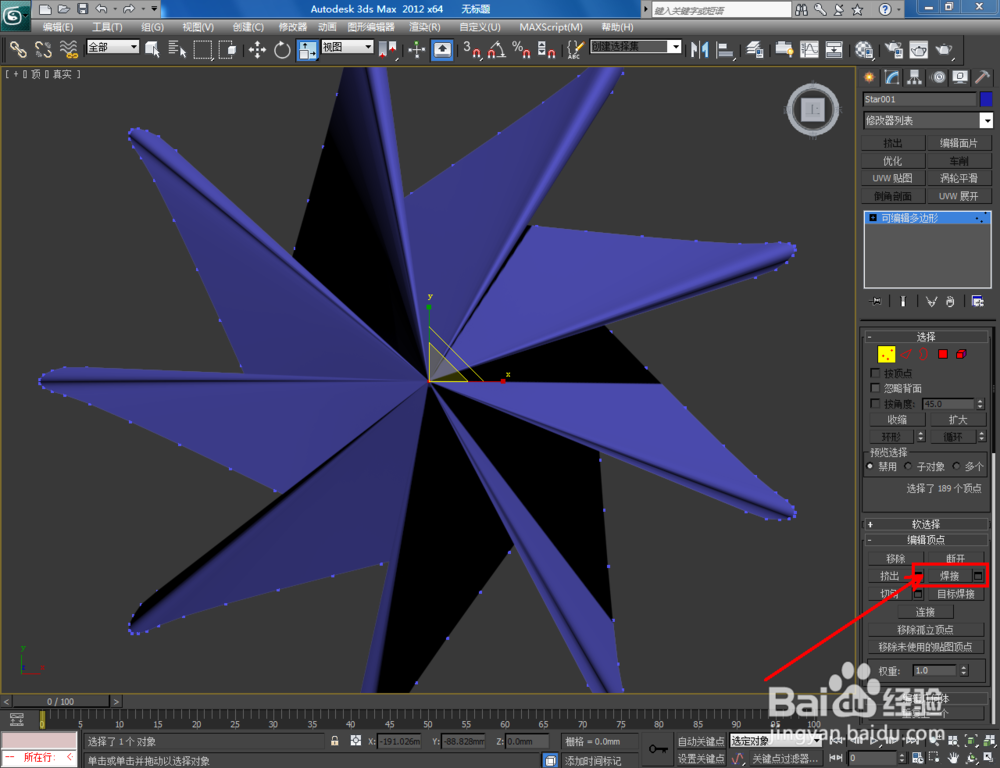Toggle the 设置关键点 set key button
1000x768 pixels.
(x=700, y=758)
